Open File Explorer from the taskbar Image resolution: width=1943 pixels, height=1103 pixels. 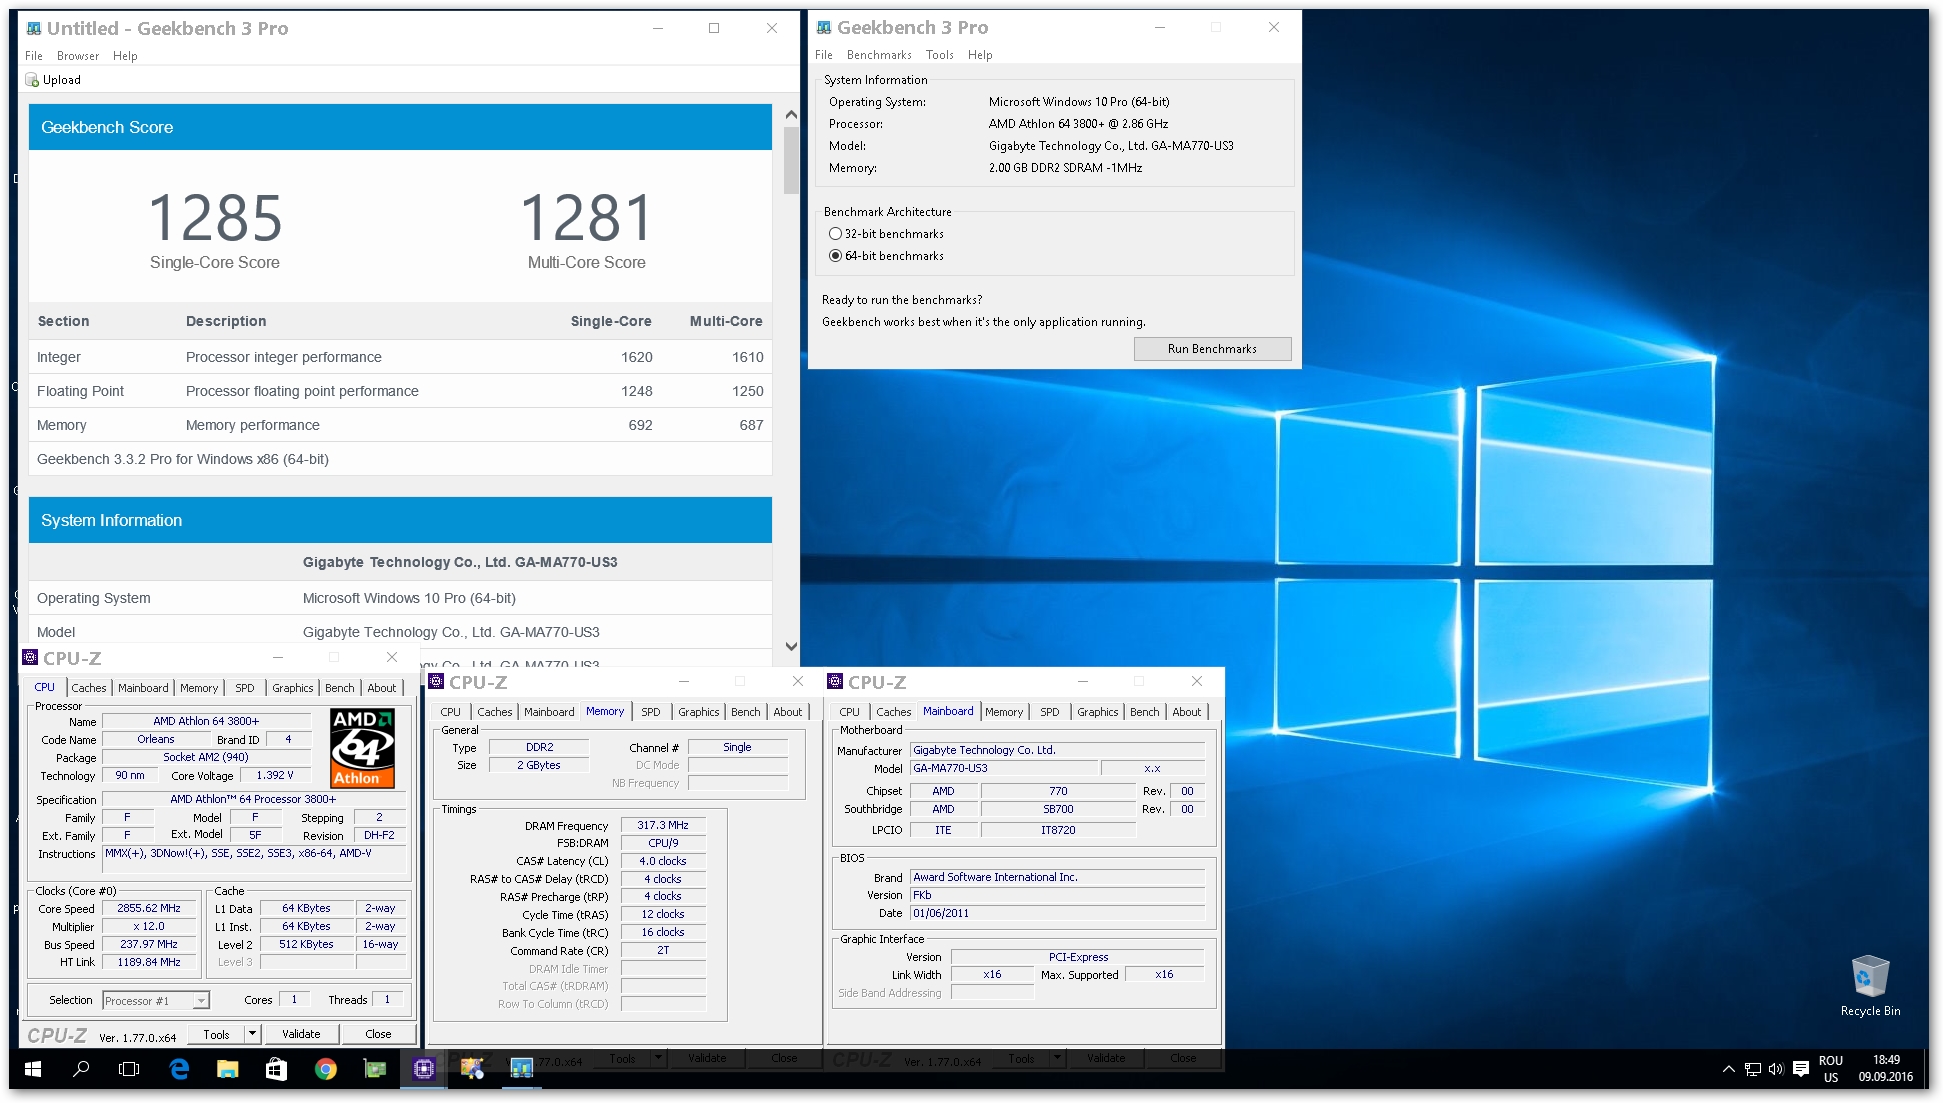point(228,1069)
